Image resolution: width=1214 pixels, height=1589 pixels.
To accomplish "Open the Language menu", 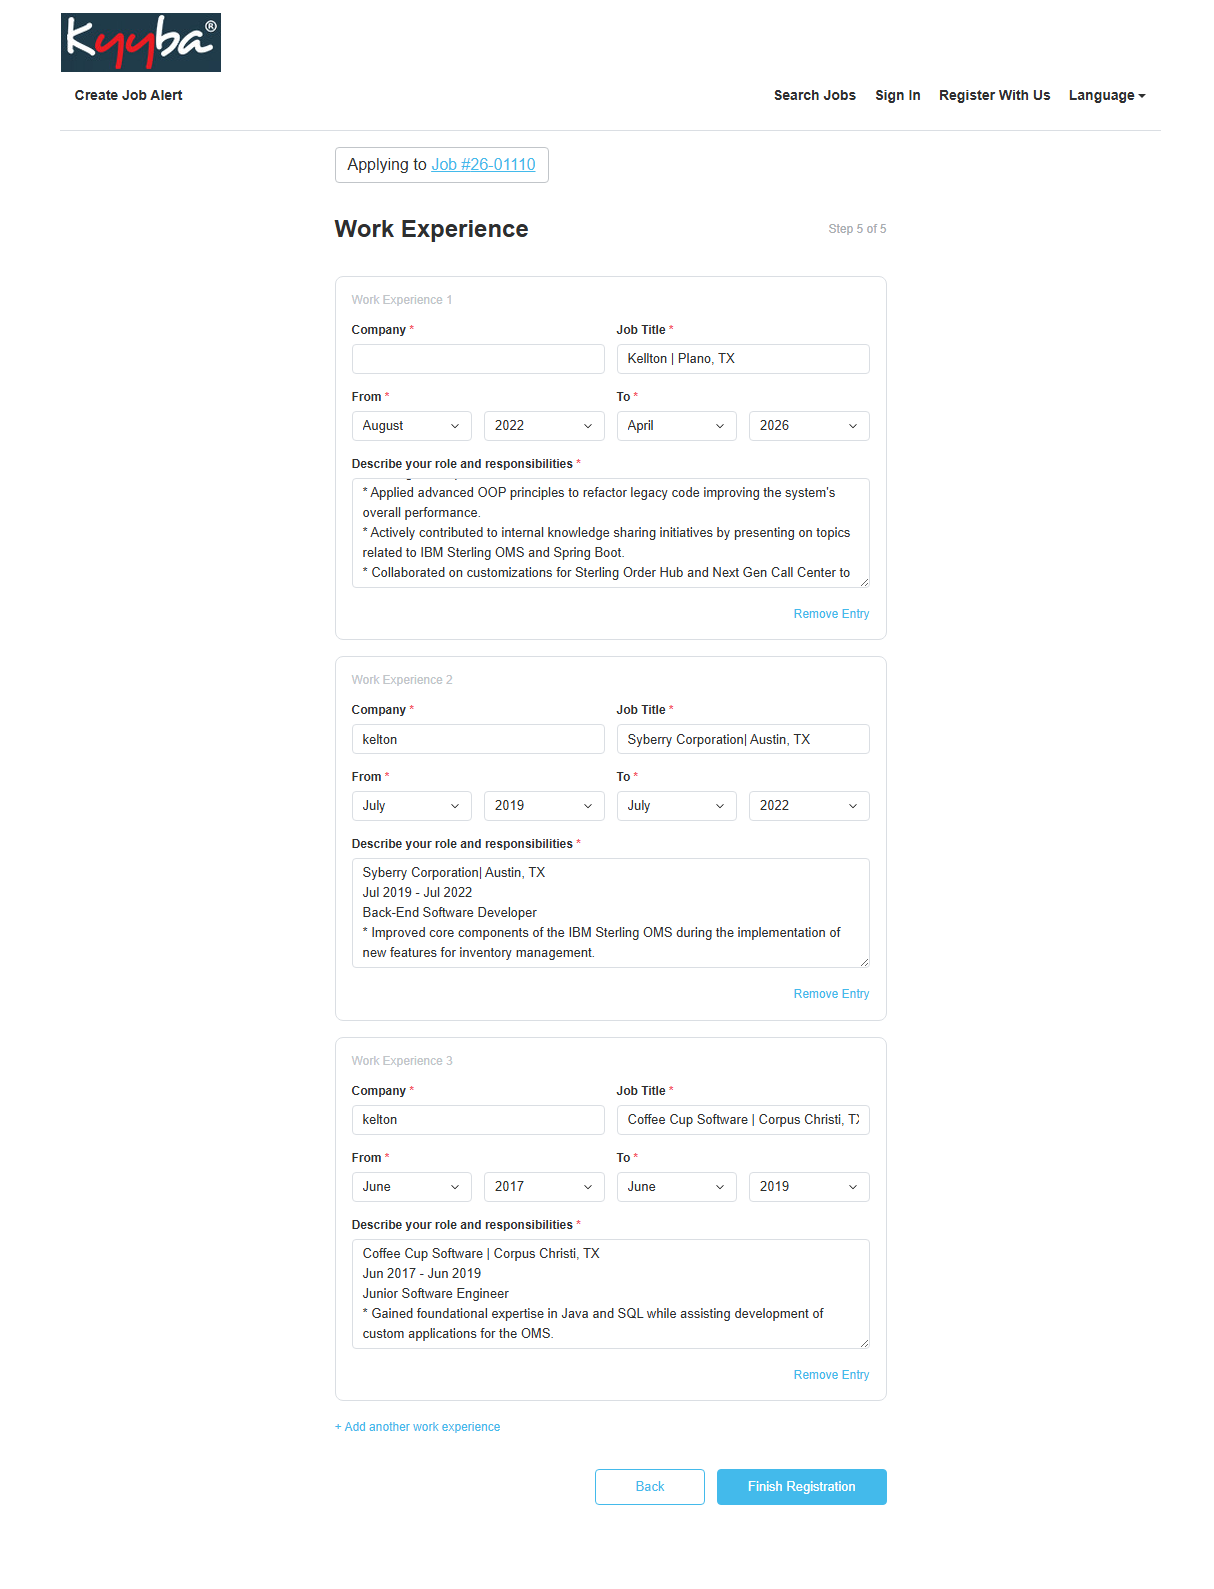I will click(1106, 96).
